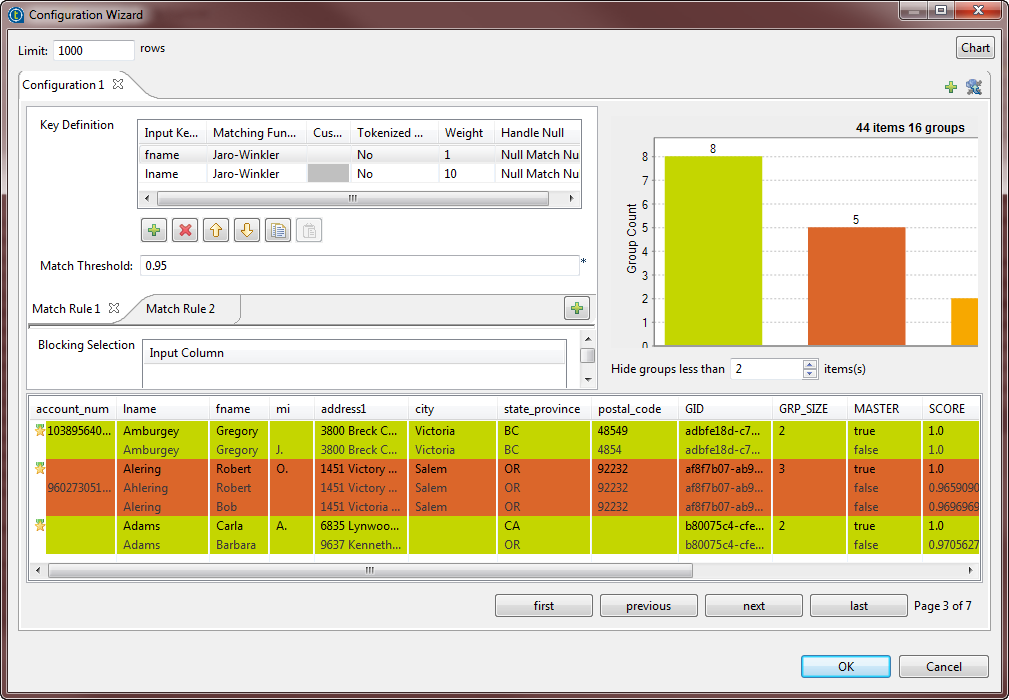This screenshot has width=1009, height=700.
Task: Delete the selected key definition row
Action: pos(184,231)
